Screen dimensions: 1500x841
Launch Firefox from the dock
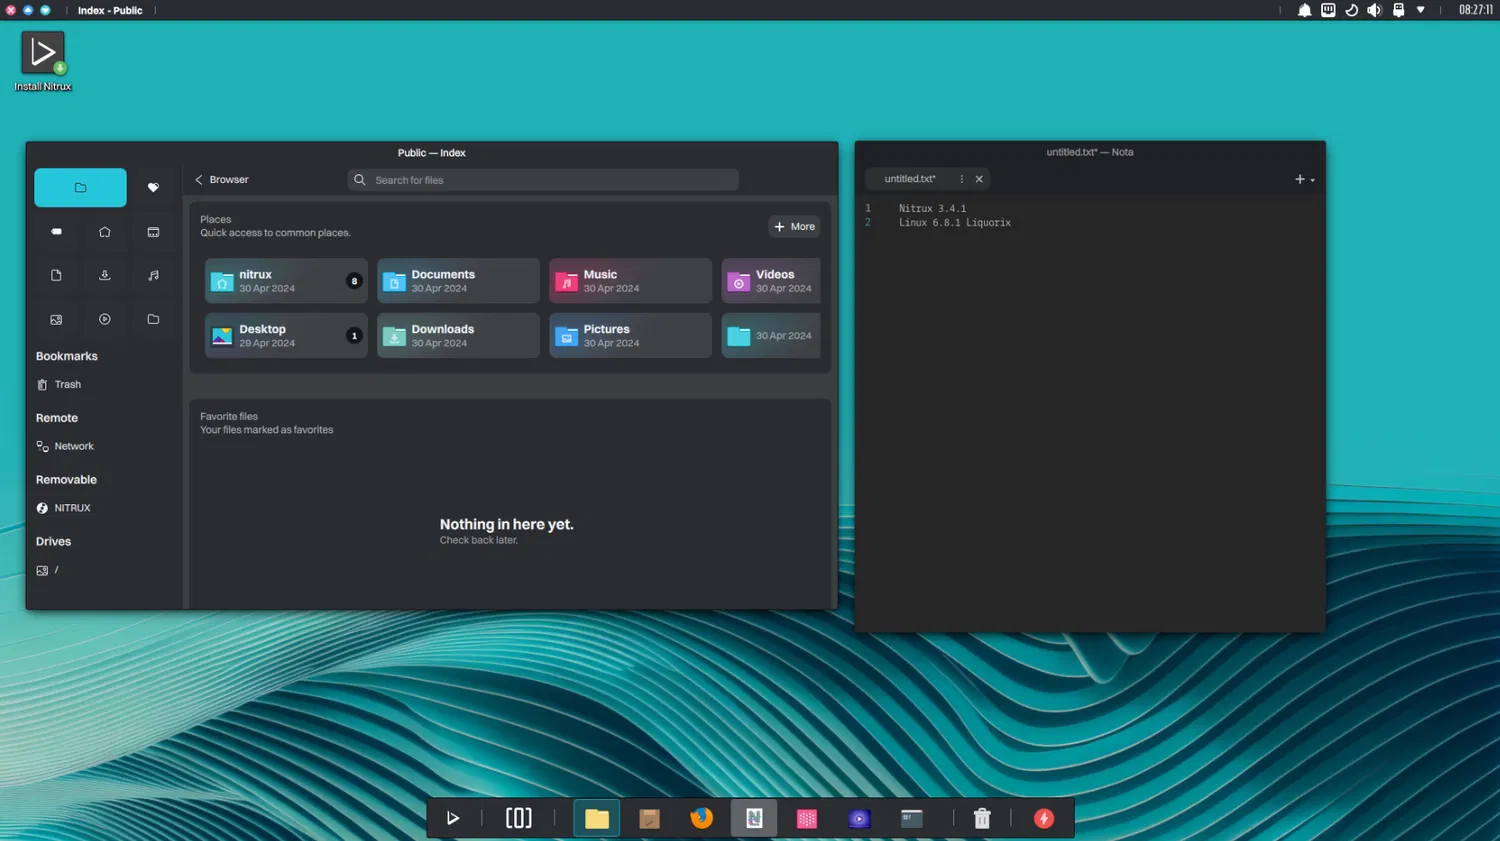coord(702,818)
